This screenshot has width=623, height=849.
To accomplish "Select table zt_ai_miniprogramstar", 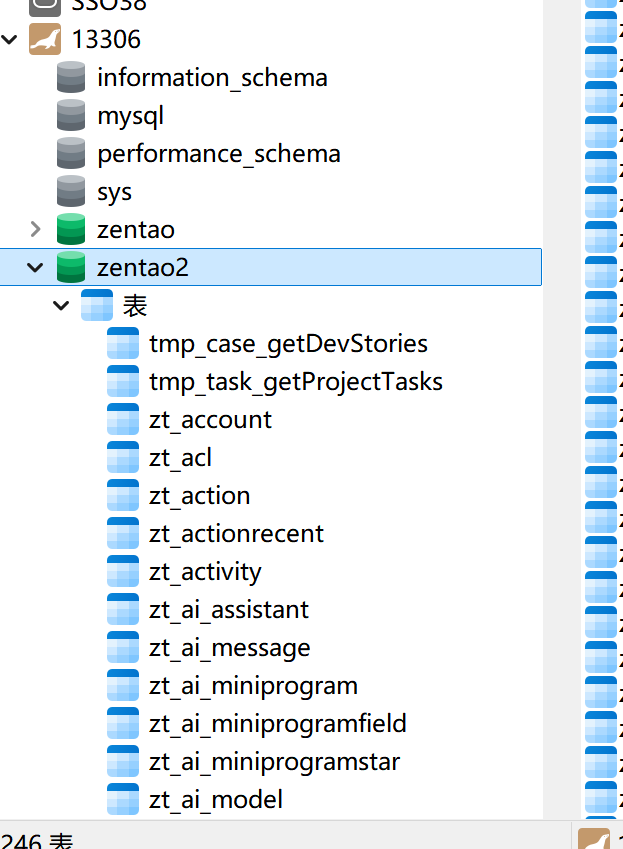I will [274, 762].
